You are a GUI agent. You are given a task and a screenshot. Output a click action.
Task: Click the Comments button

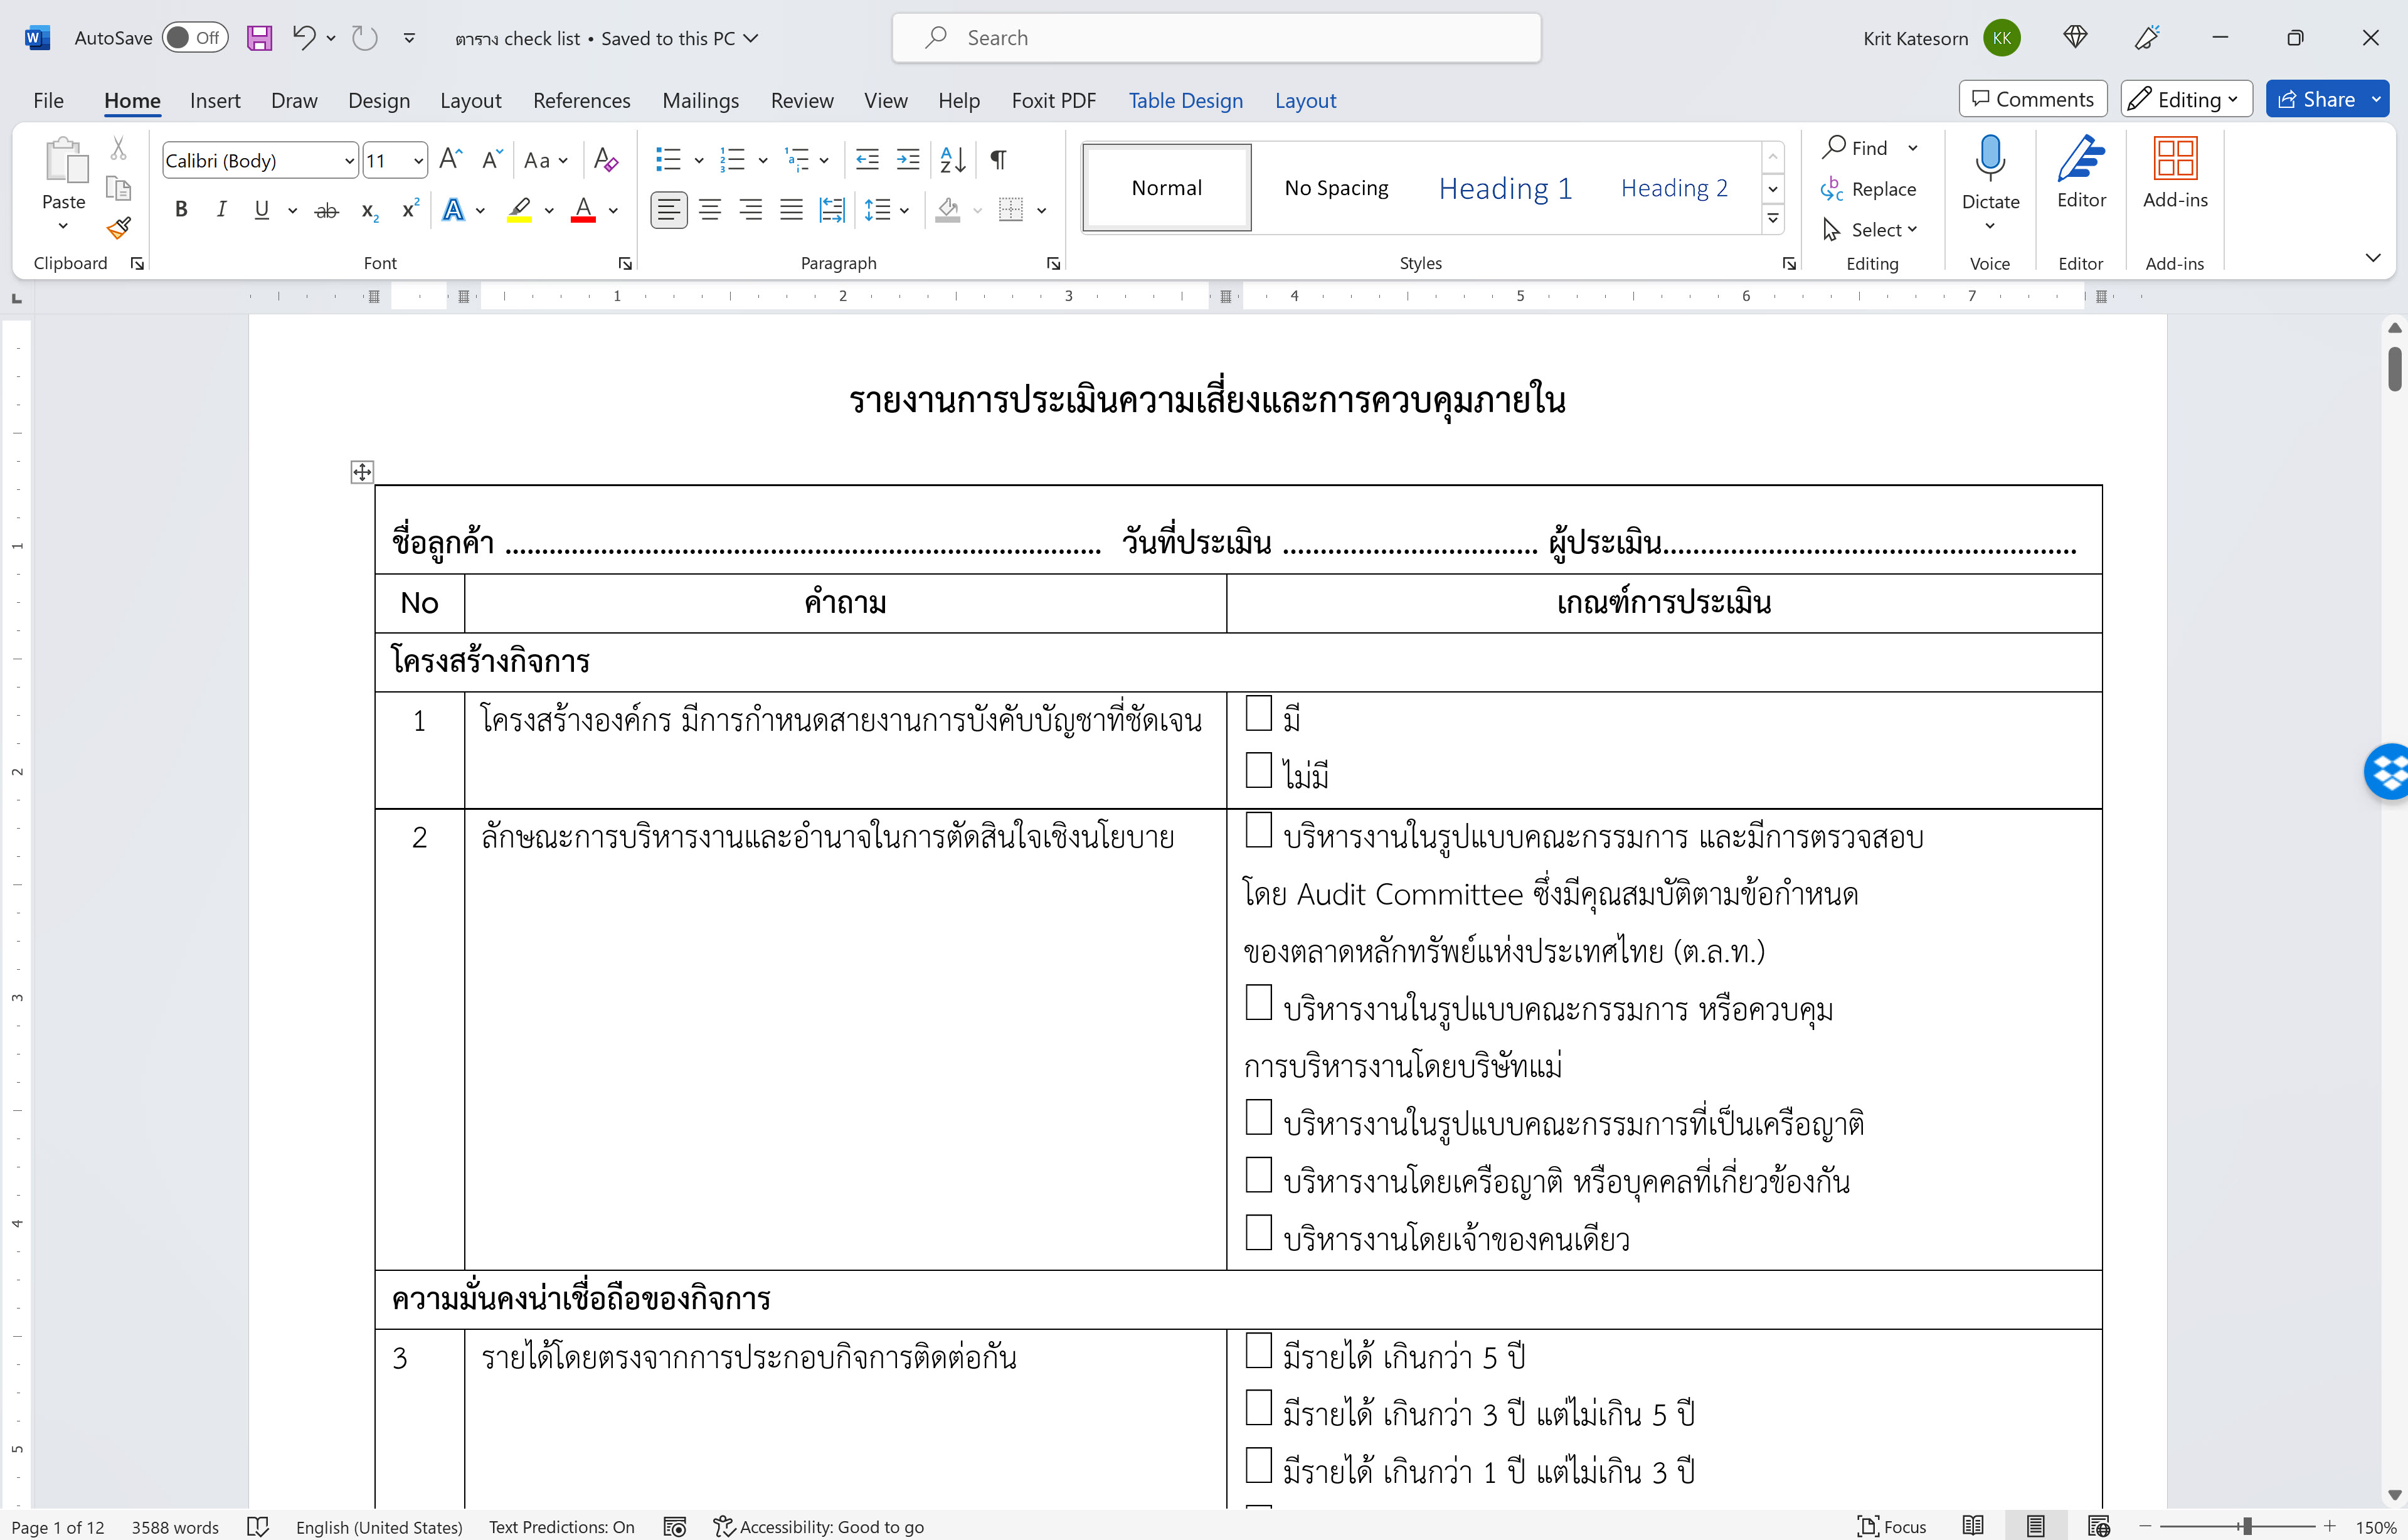(x=2032, y=99)
